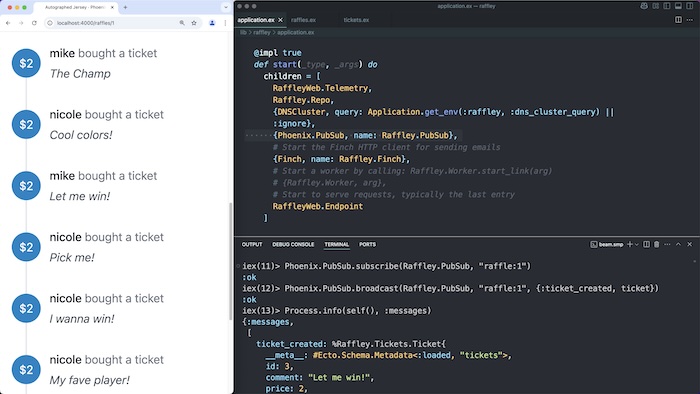
Task: Open the OUTPUT panel tab
Action: 252,245
